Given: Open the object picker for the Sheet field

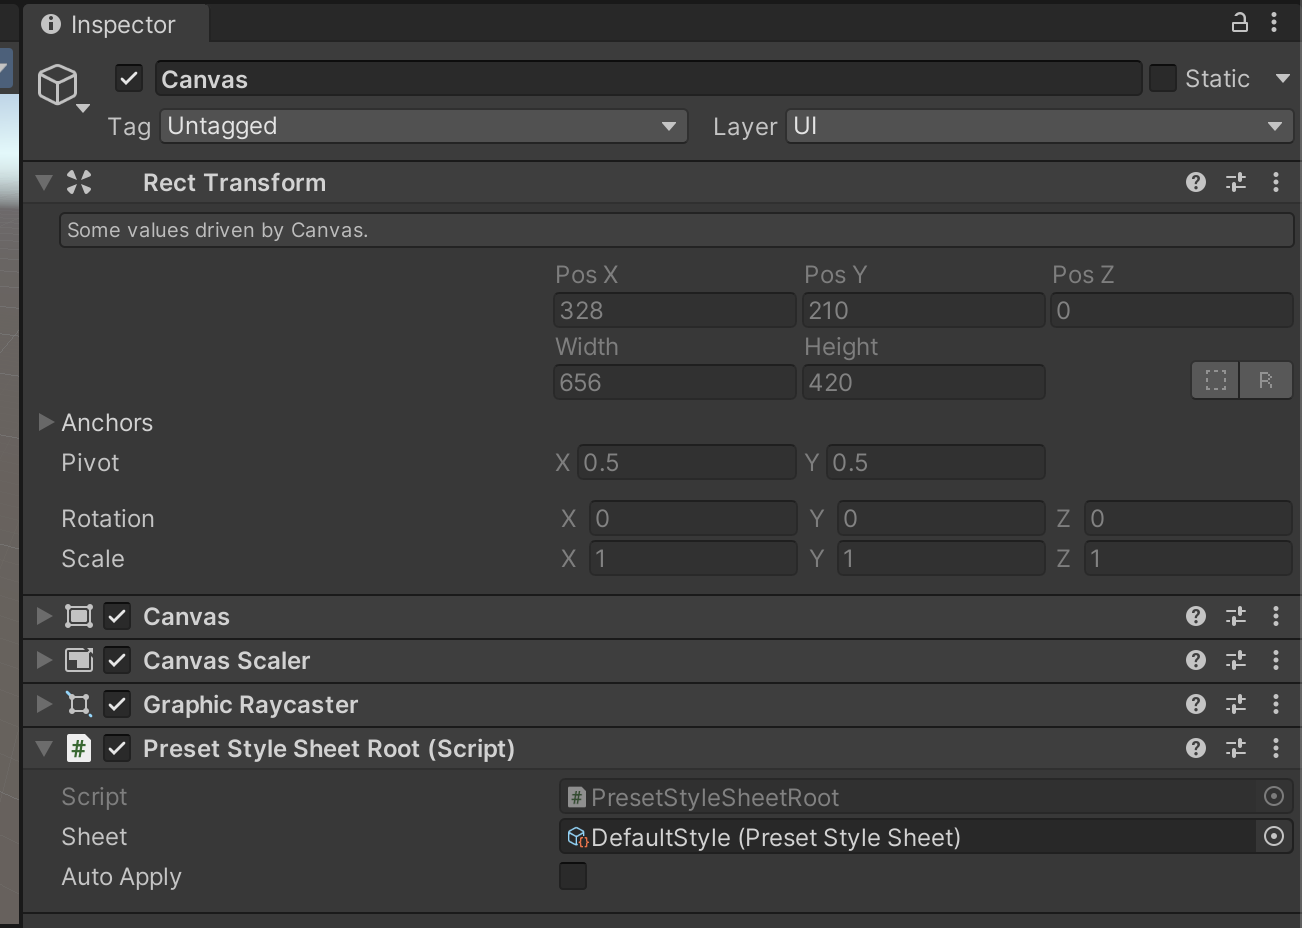Looking at the screenshot, I should coord(1273,837).
